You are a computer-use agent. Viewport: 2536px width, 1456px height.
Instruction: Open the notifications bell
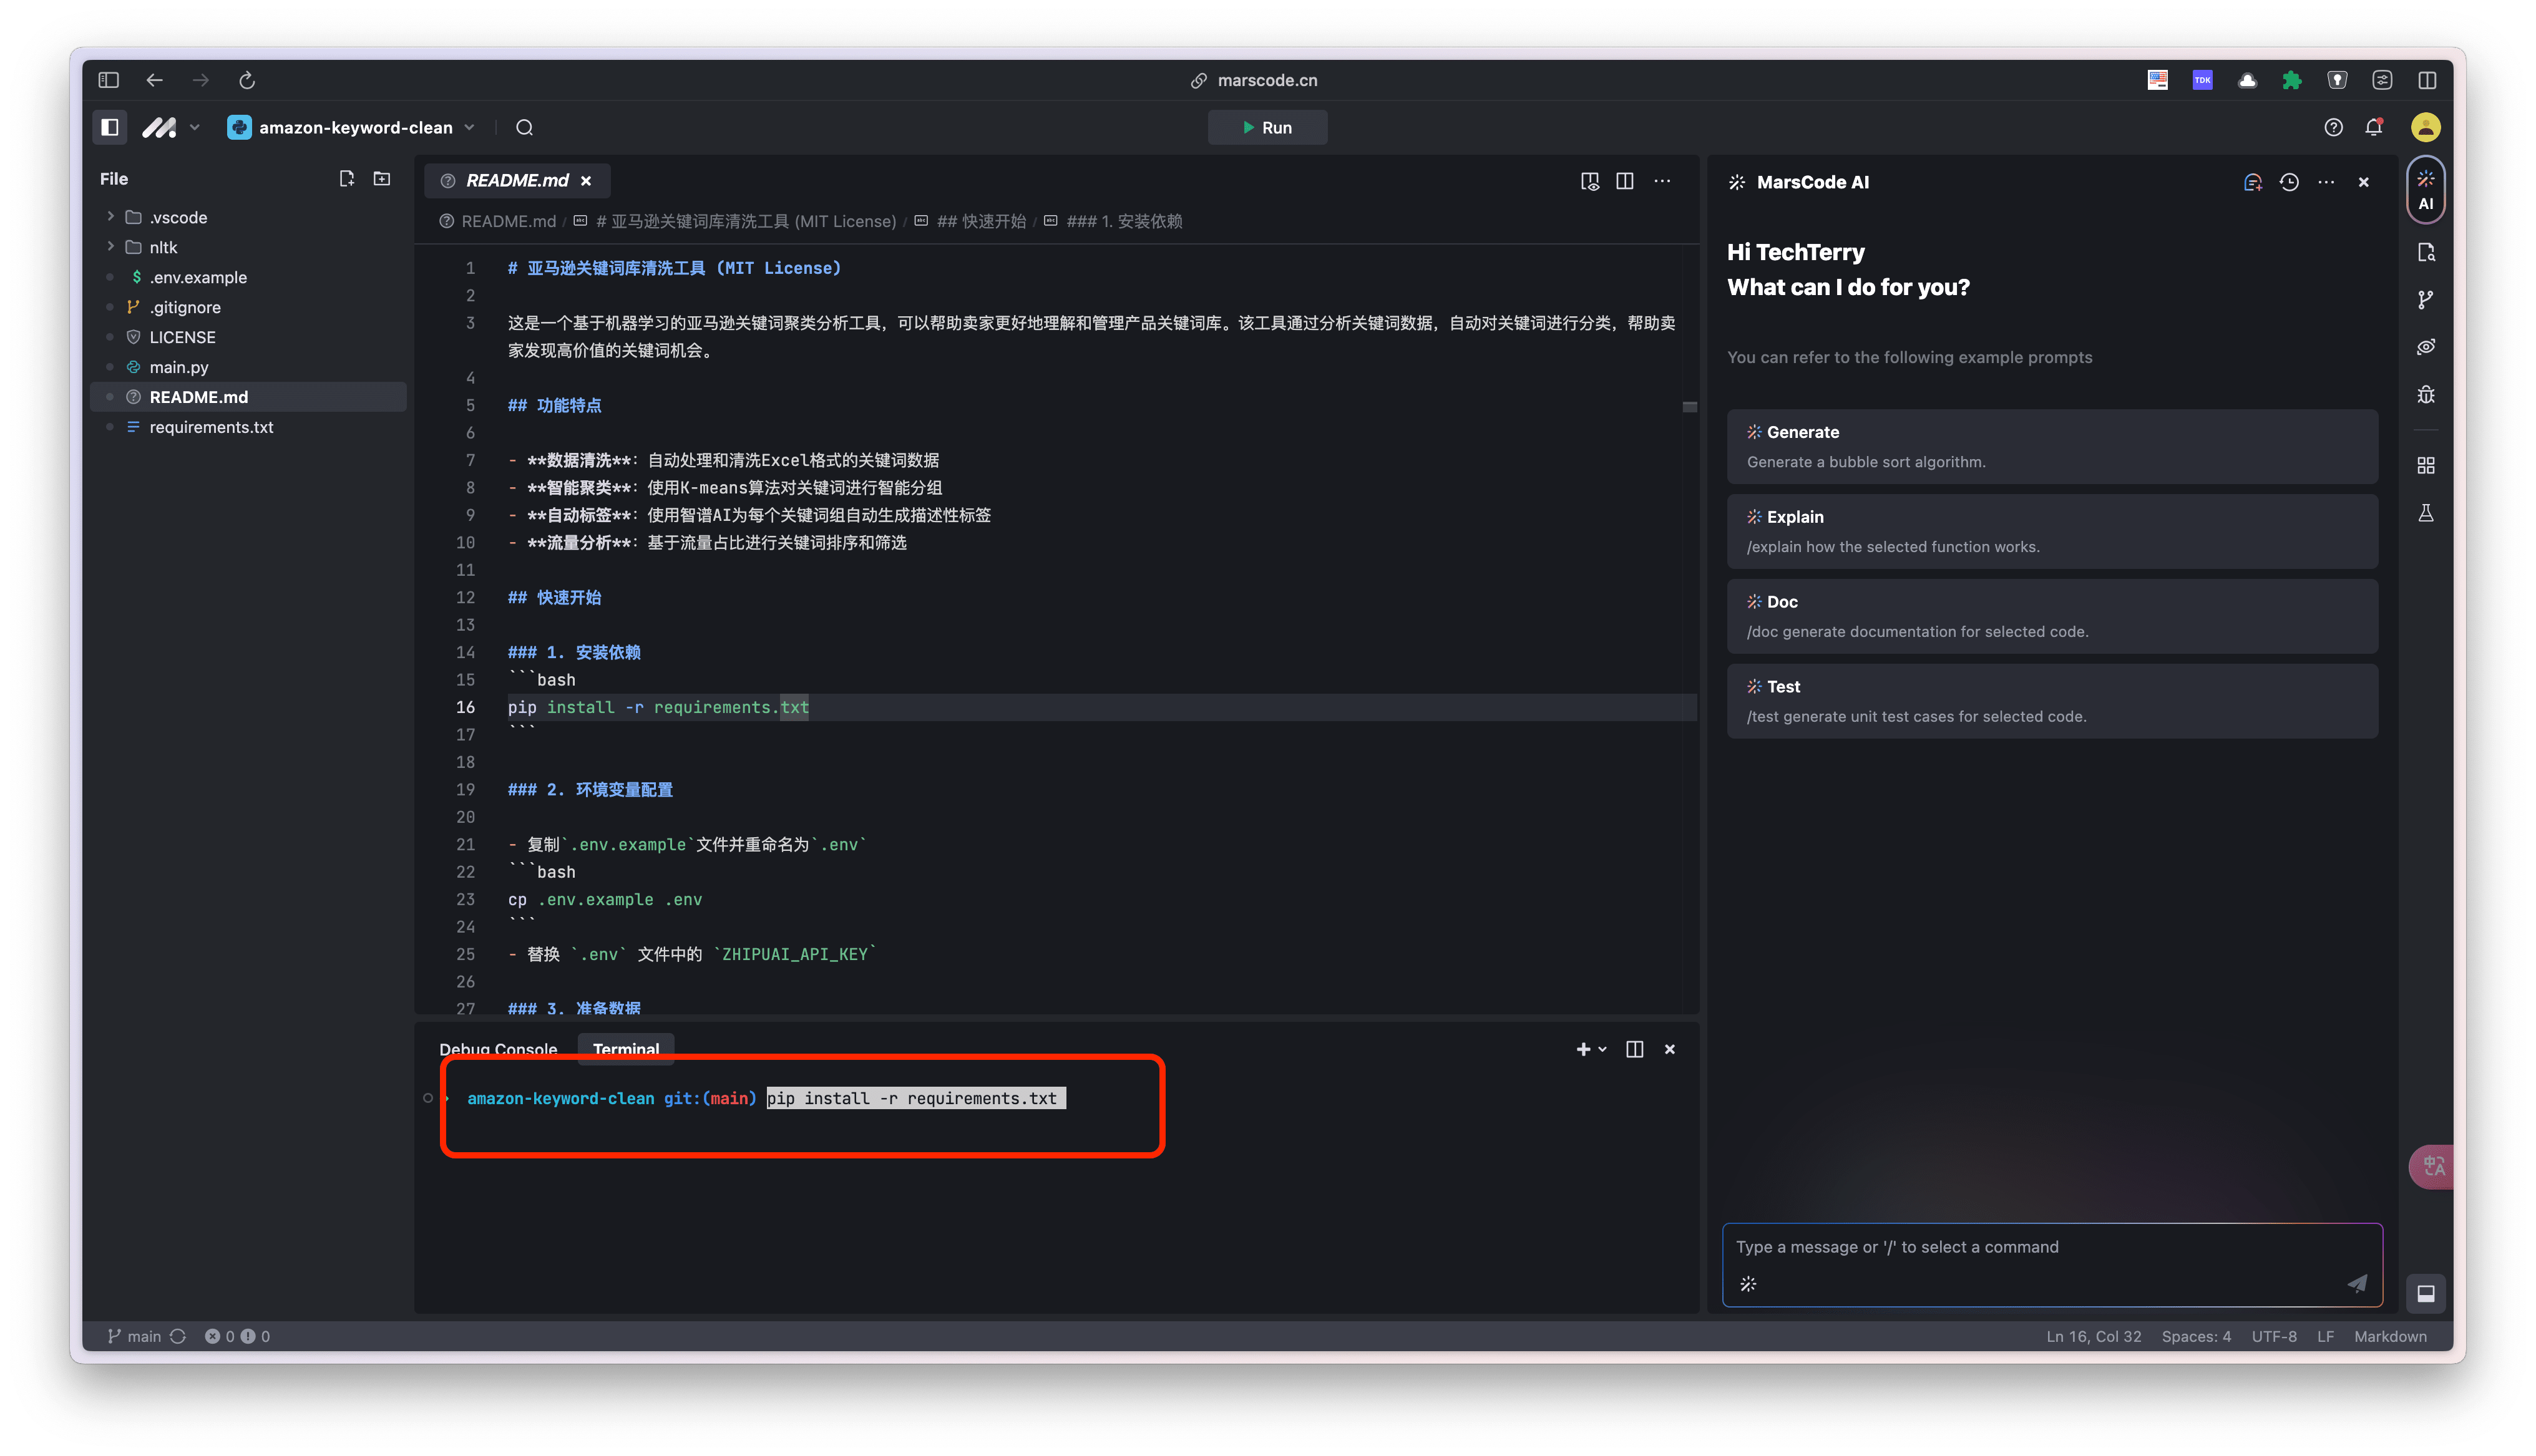coord(2374,127)
